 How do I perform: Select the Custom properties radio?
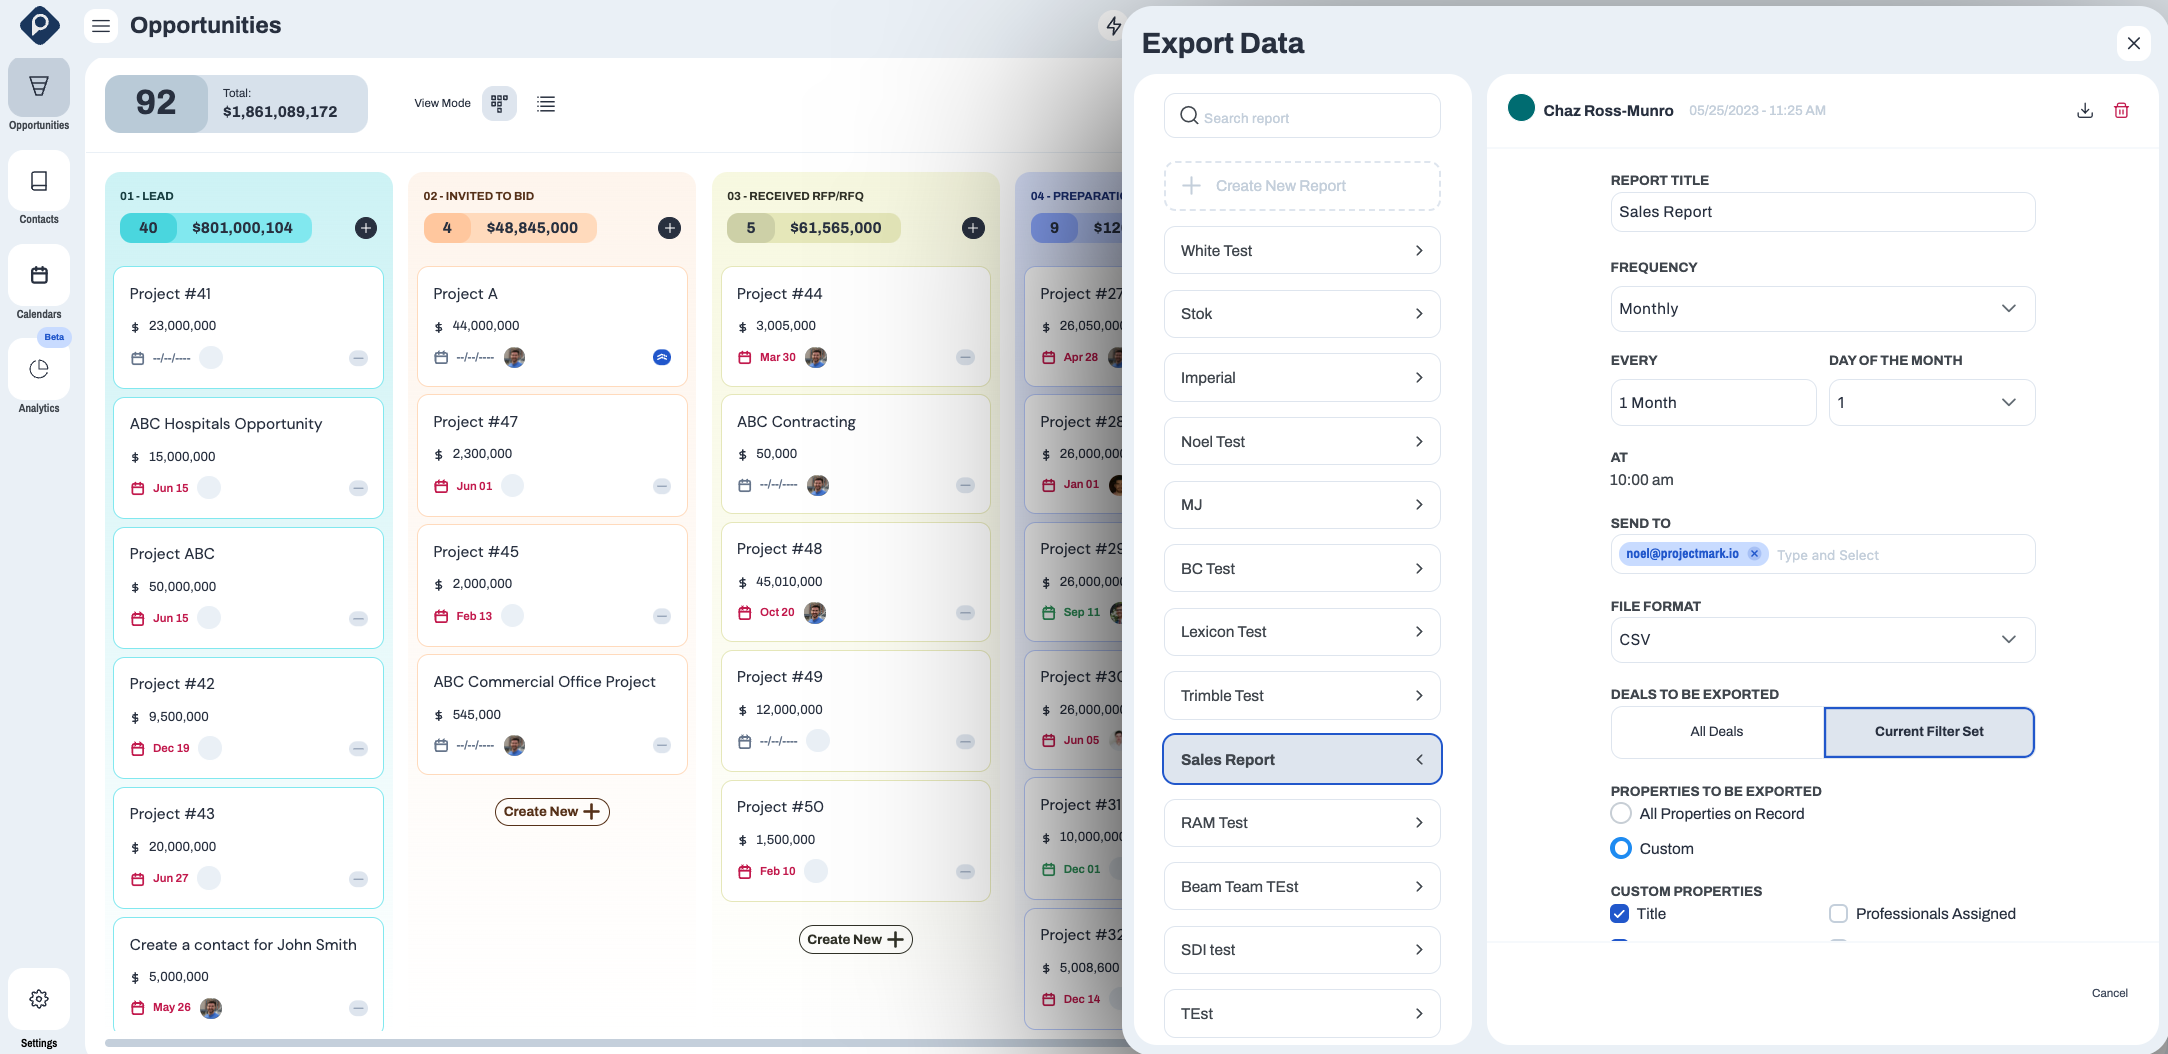point(1621,848)
